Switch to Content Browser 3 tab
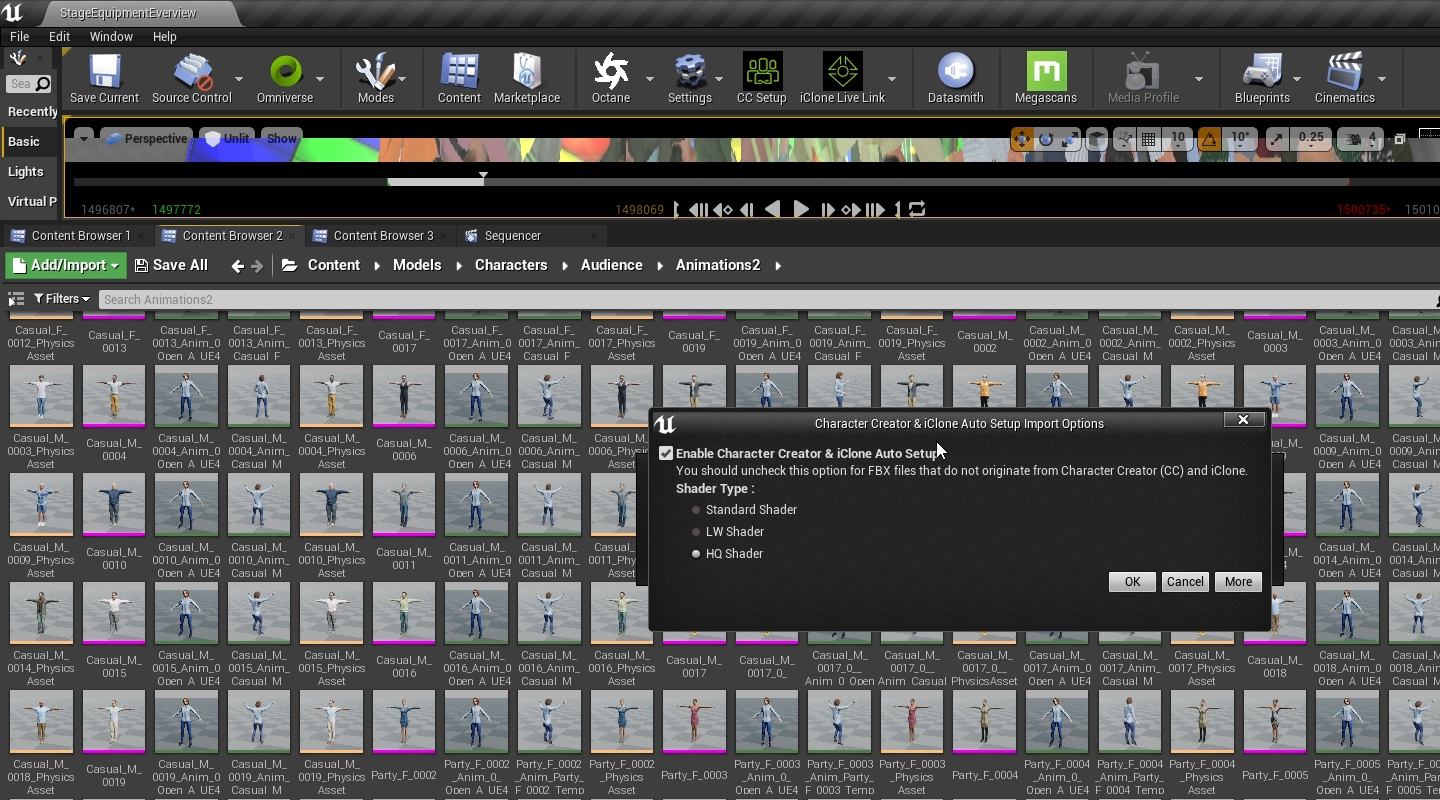Viewport: 1440px width, 800px height. click(383, 236)
